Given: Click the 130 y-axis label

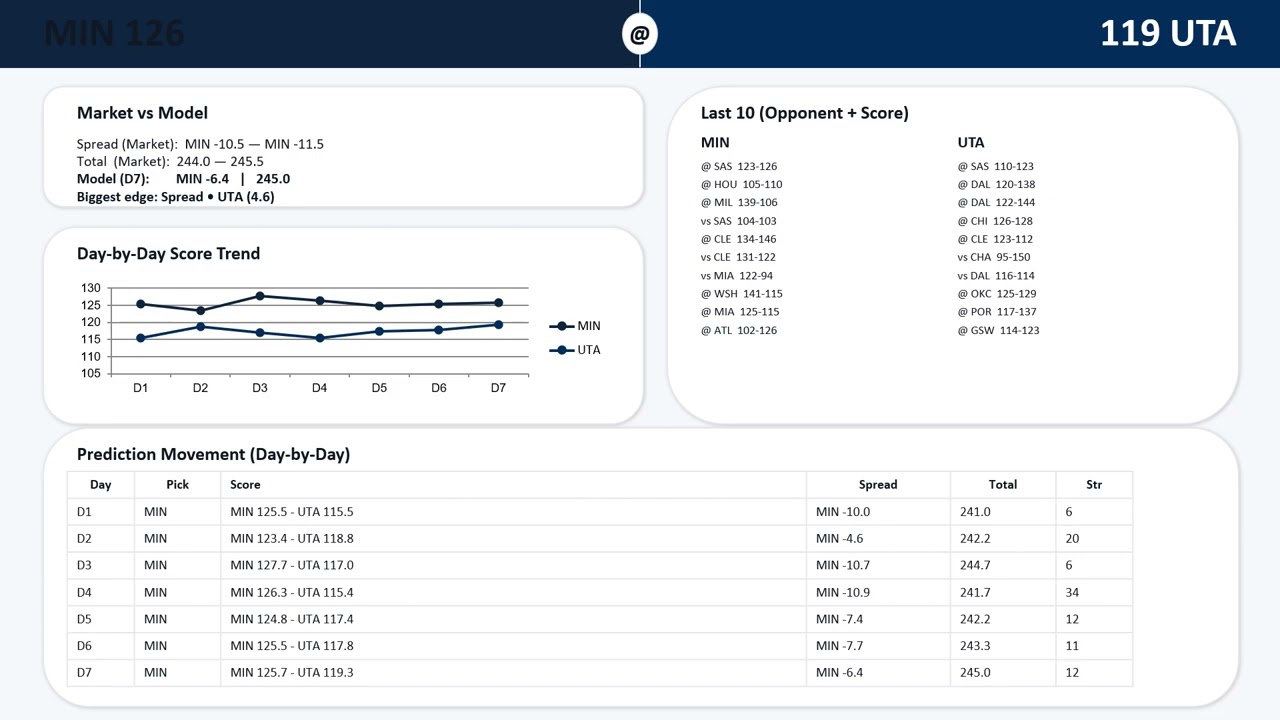Looking at the screenshot, I should coord(91,288).
